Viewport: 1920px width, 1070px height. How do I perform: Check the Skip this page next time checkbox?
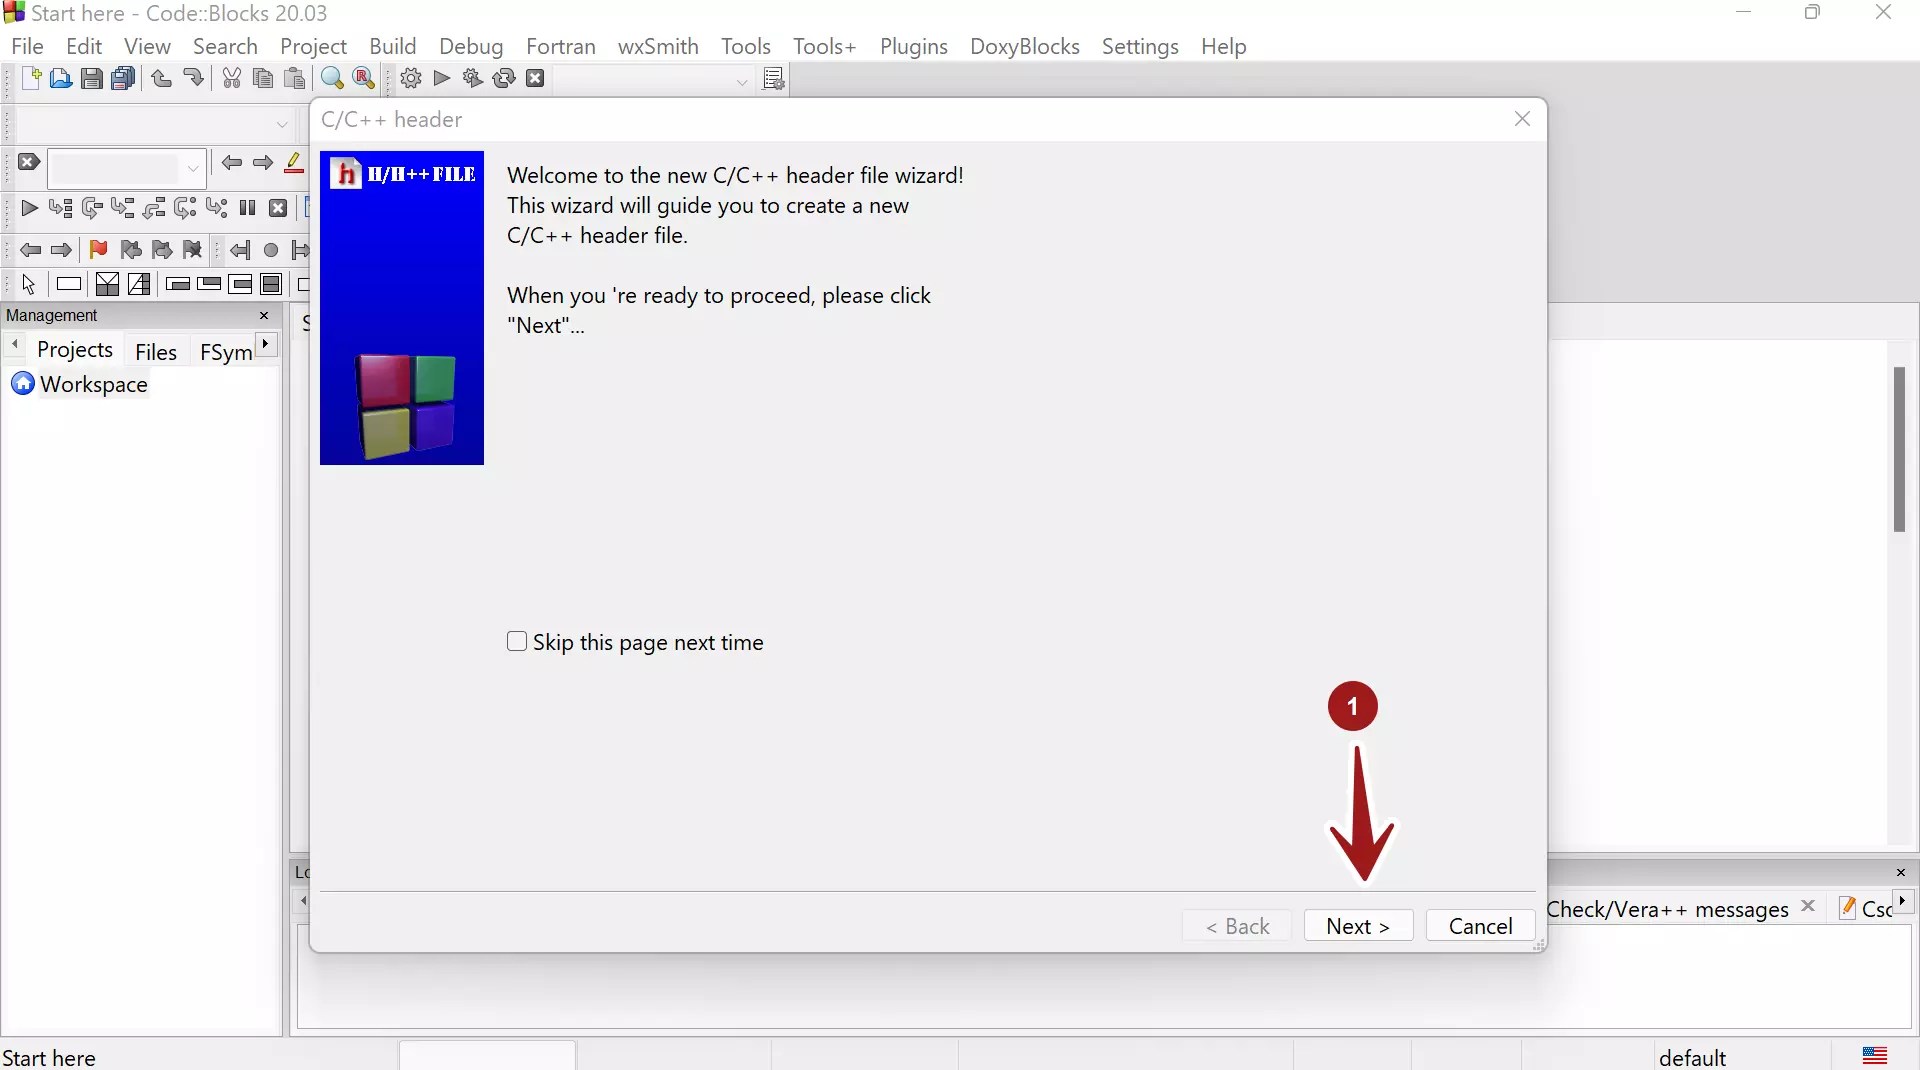(517, 642)
